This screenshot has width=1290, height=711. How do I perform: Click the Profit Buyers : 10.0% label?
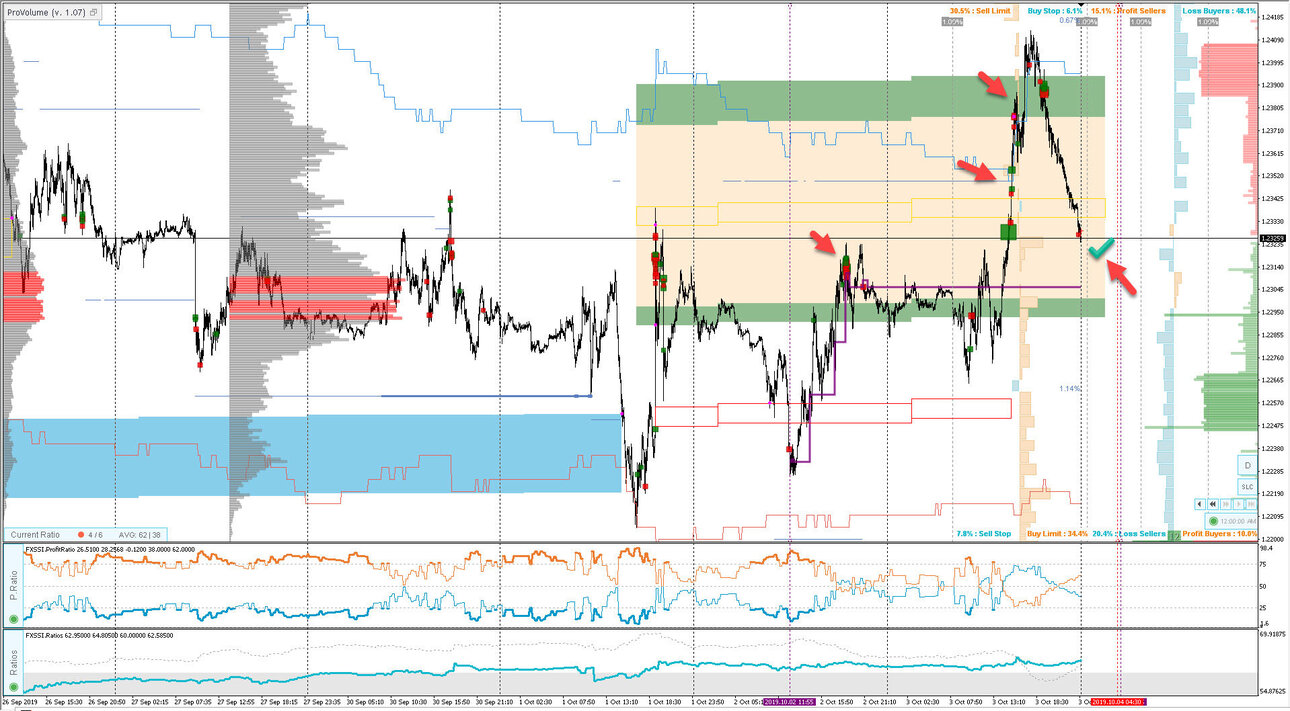coord(1219,534)
